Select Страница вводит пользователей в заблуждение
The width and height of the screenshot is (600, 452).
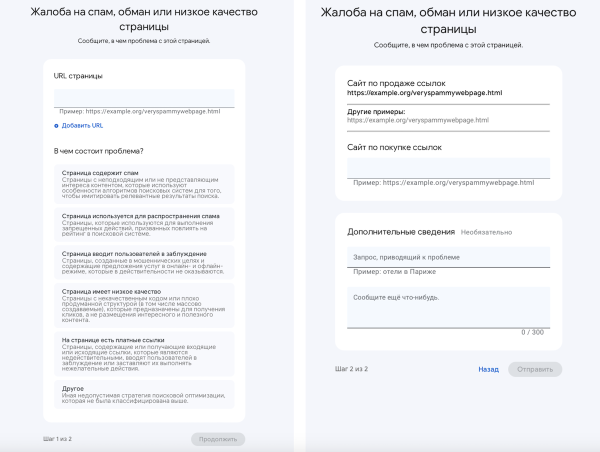tap(144, 263)
